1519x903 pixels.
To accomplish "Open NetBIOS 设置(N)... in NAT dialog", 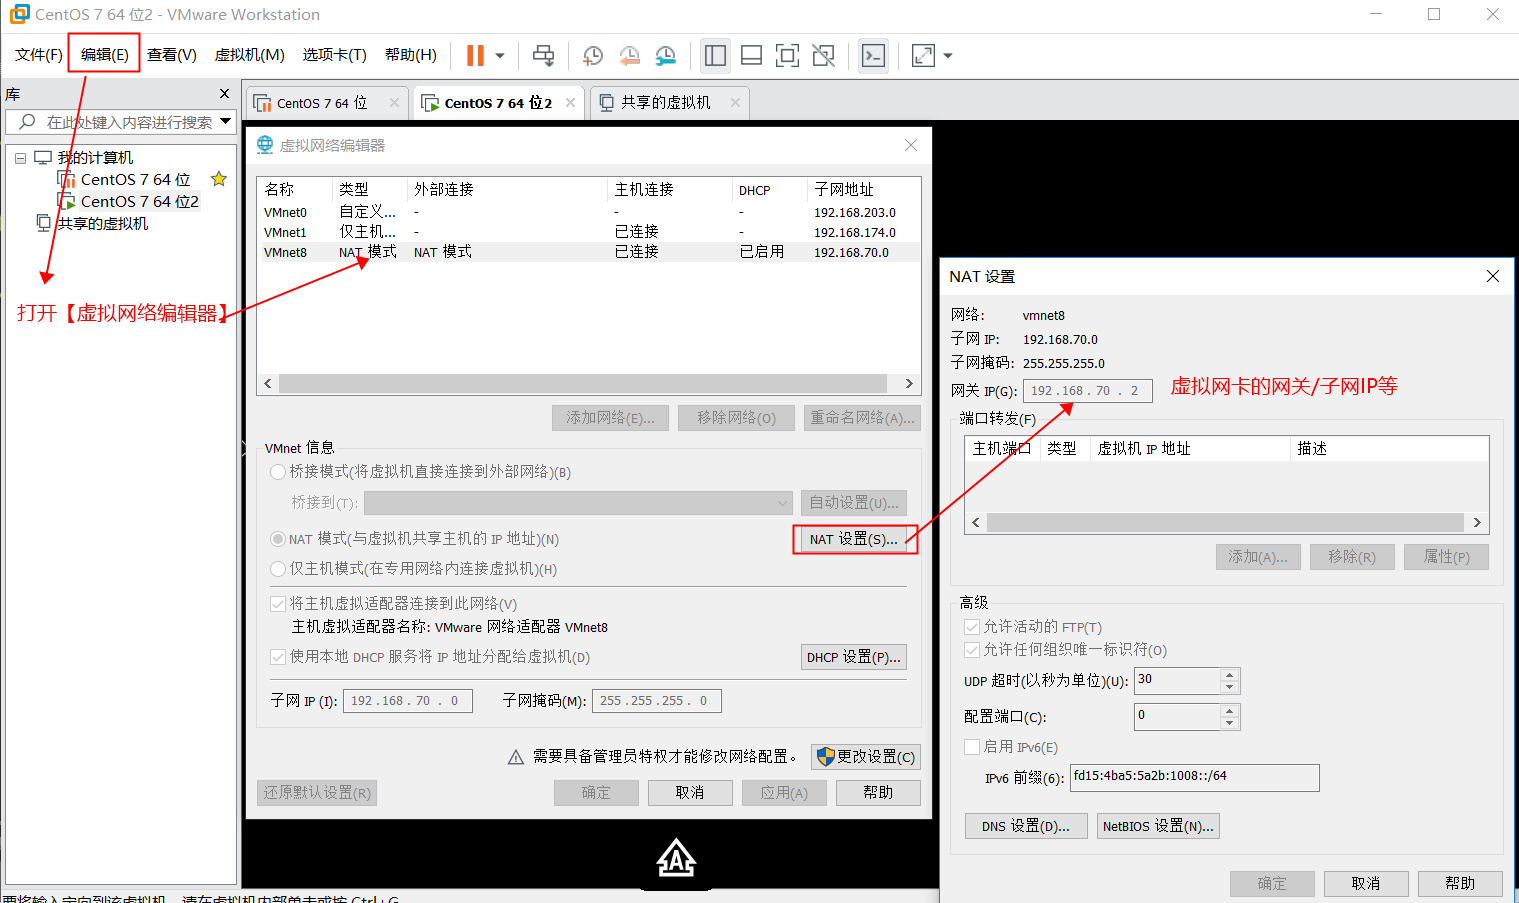I will pos(1158,826).
